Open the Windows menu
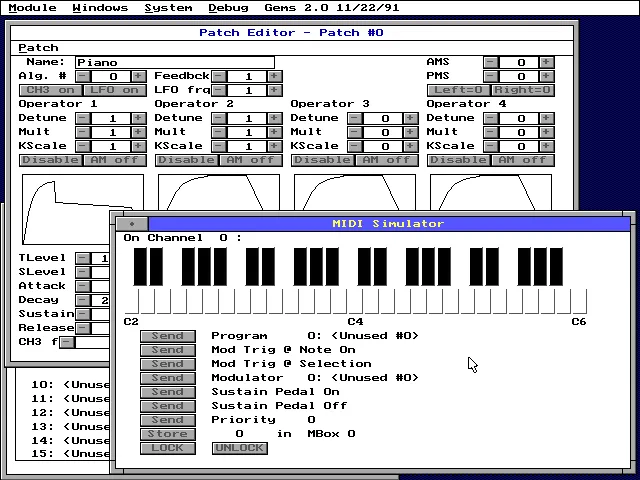 pos(100,7)
